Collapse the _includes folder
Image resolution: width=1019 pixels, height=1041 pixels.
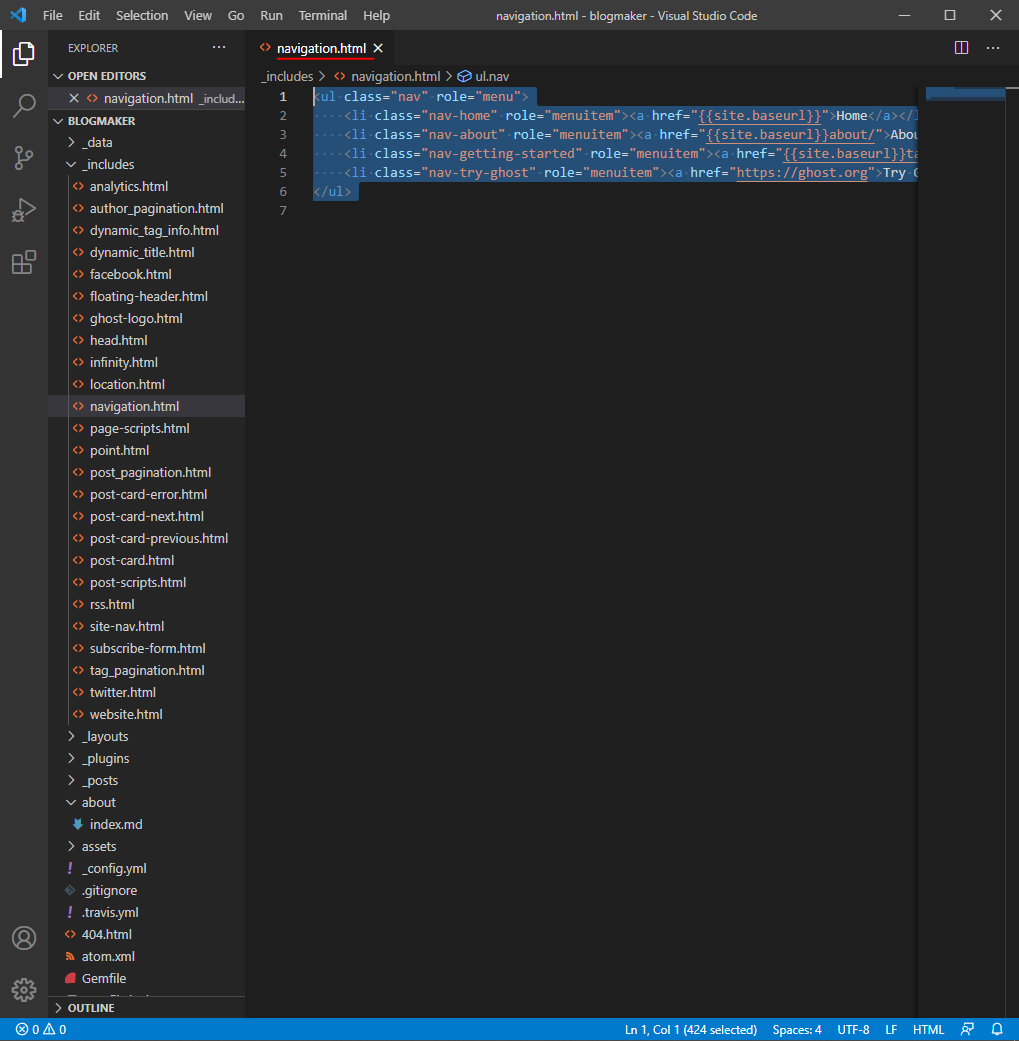71,165
